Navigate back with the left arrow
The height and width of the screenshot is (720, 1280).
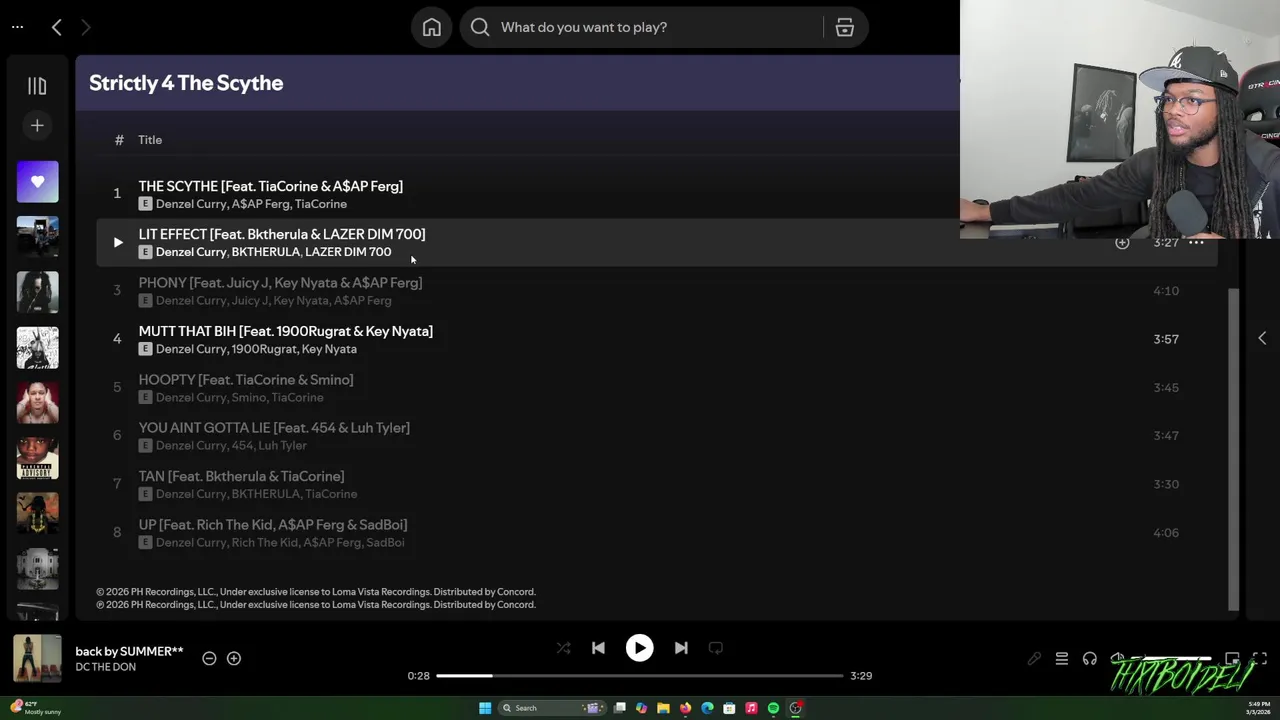[57, 27]
